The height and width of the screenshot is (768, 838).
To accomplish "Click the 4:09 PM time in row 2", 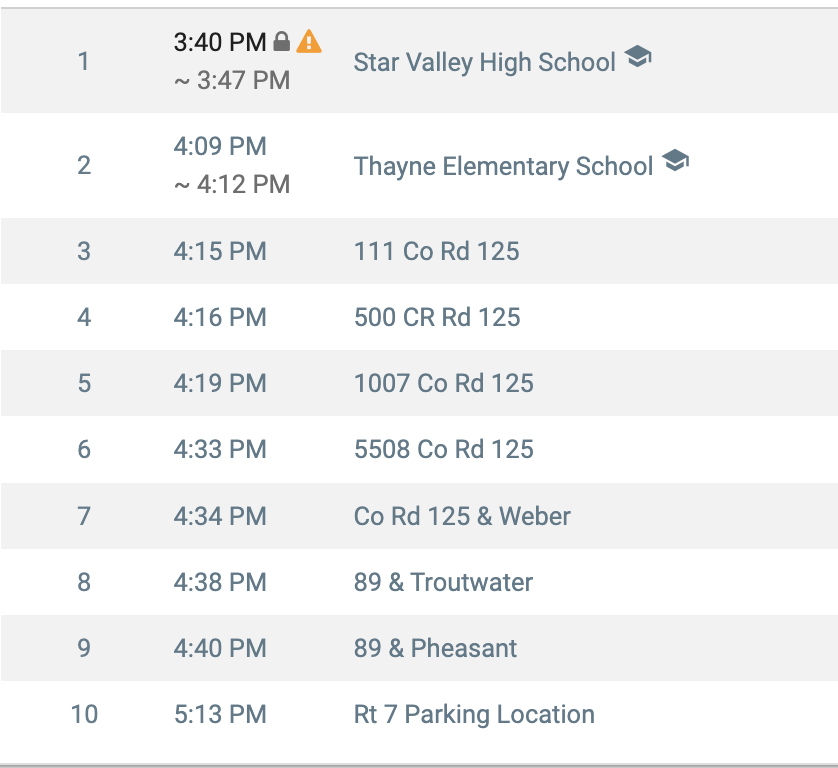I will [x=220, y=146].
